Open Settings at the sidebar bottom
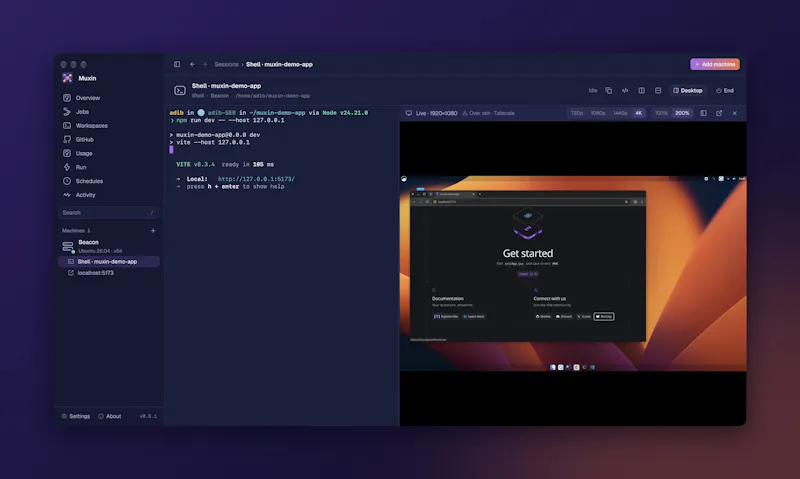The width and height of the screenshot is (800, 479). tap(76, 416)
